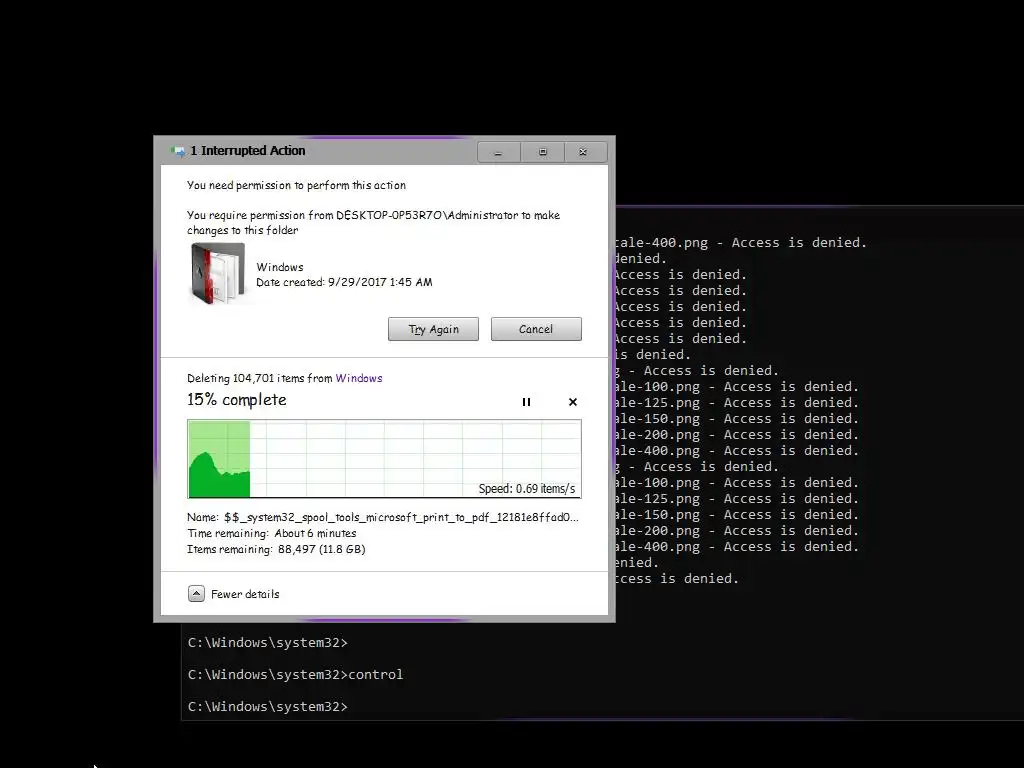Click 'Date created: 9/29/2017 1:45 AM' text
This screenshot has height=768, width=1024.
pos(344,282)
